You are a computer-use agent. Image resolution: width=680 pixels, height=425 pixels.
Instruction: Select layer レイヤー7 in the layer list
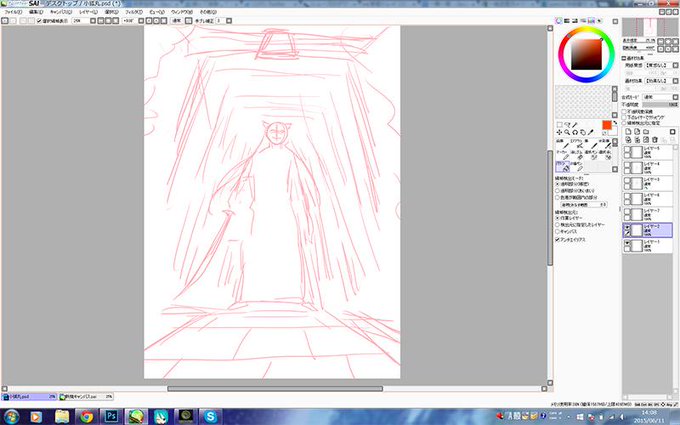click(648, 214)
